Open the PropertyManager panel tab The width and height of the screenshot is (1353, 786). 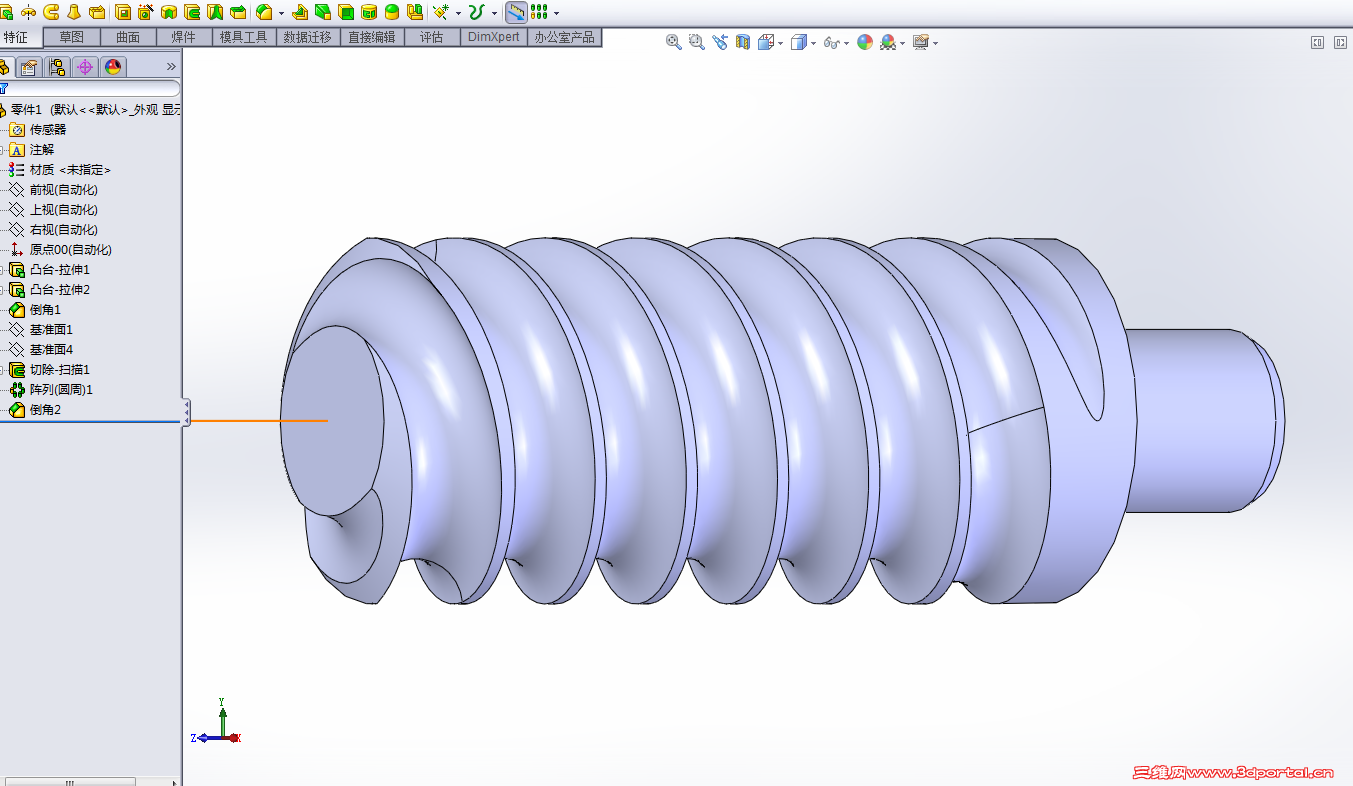29,67
